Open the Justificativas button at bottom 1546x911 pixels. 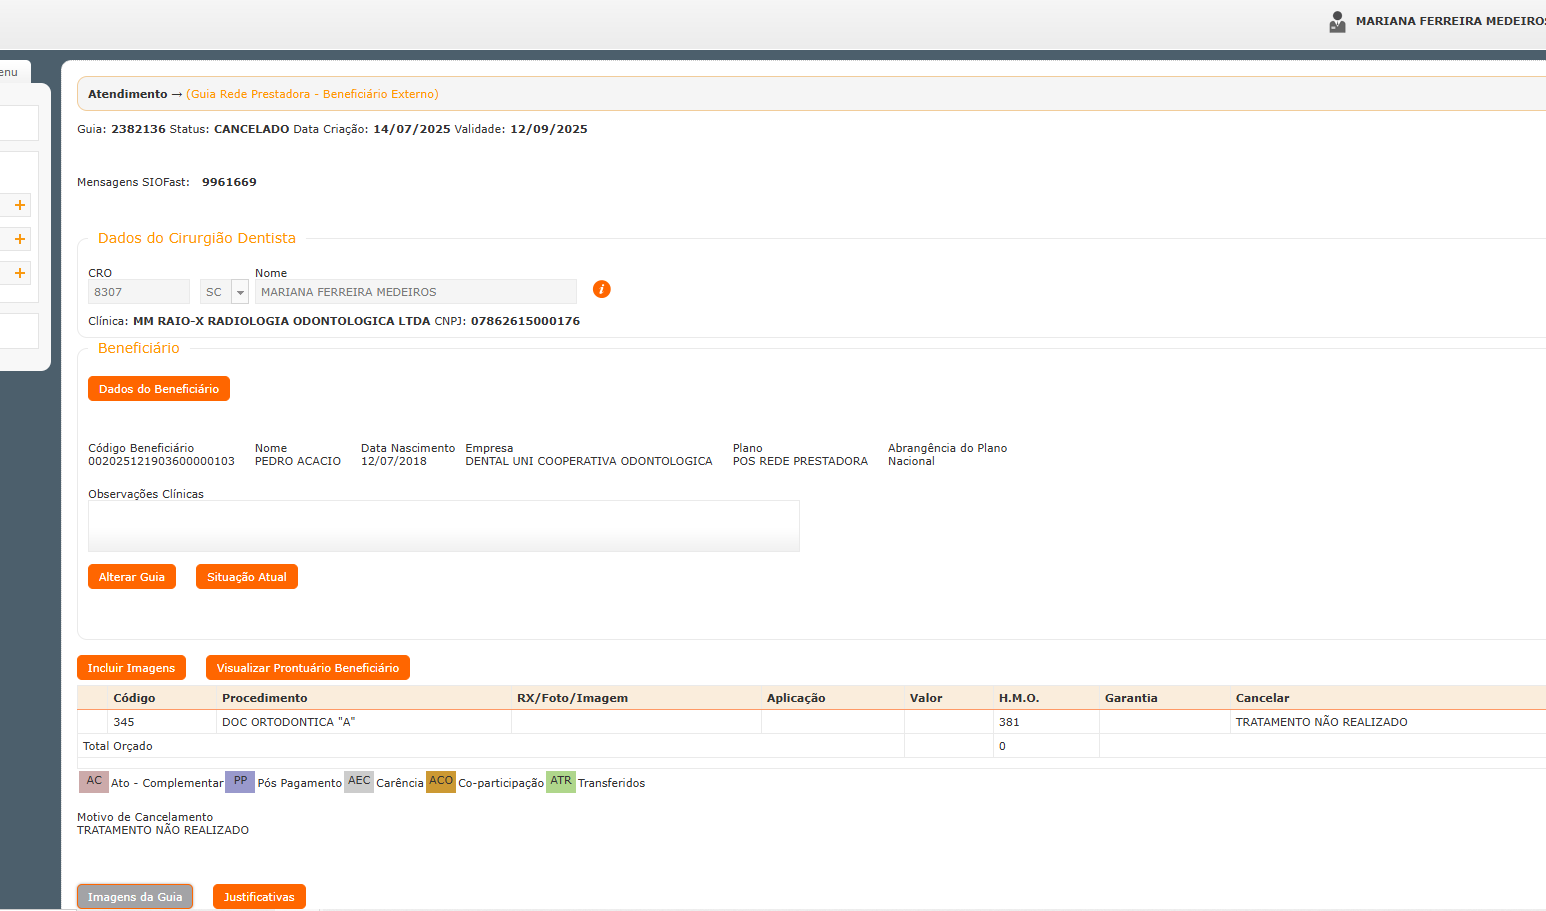pos(259,897)
